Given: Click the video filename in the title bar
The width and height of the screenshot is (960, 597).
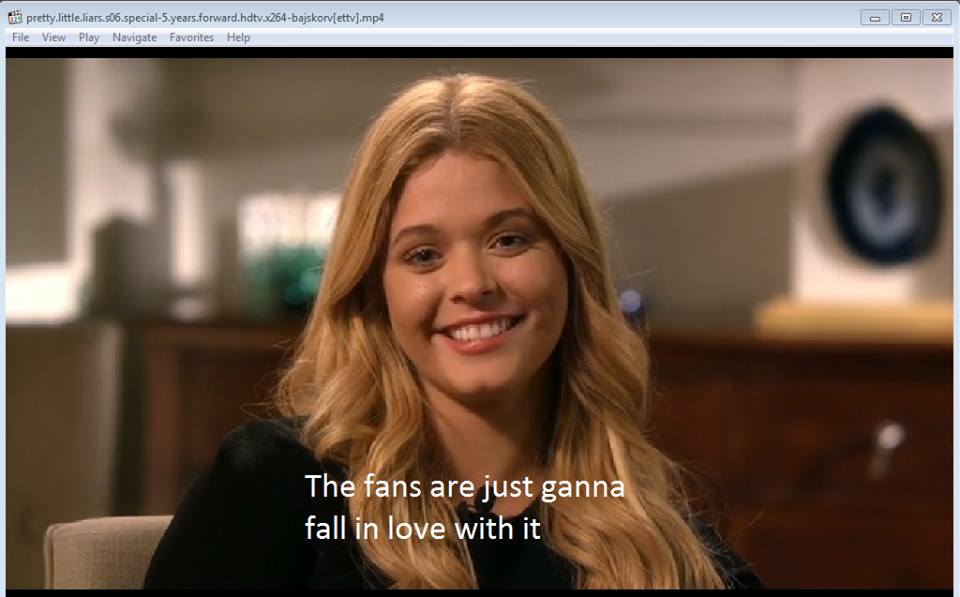Looking at the screenshot, I should click(200, 17).
